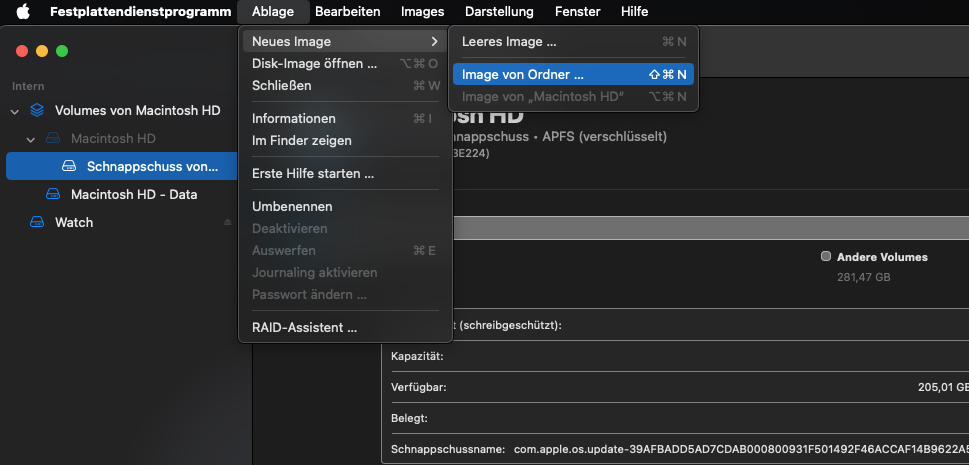The width and height of the screenshot is (969, 465).
Task: Click the 281,47 GB value
Action: (x=863, y=278)
